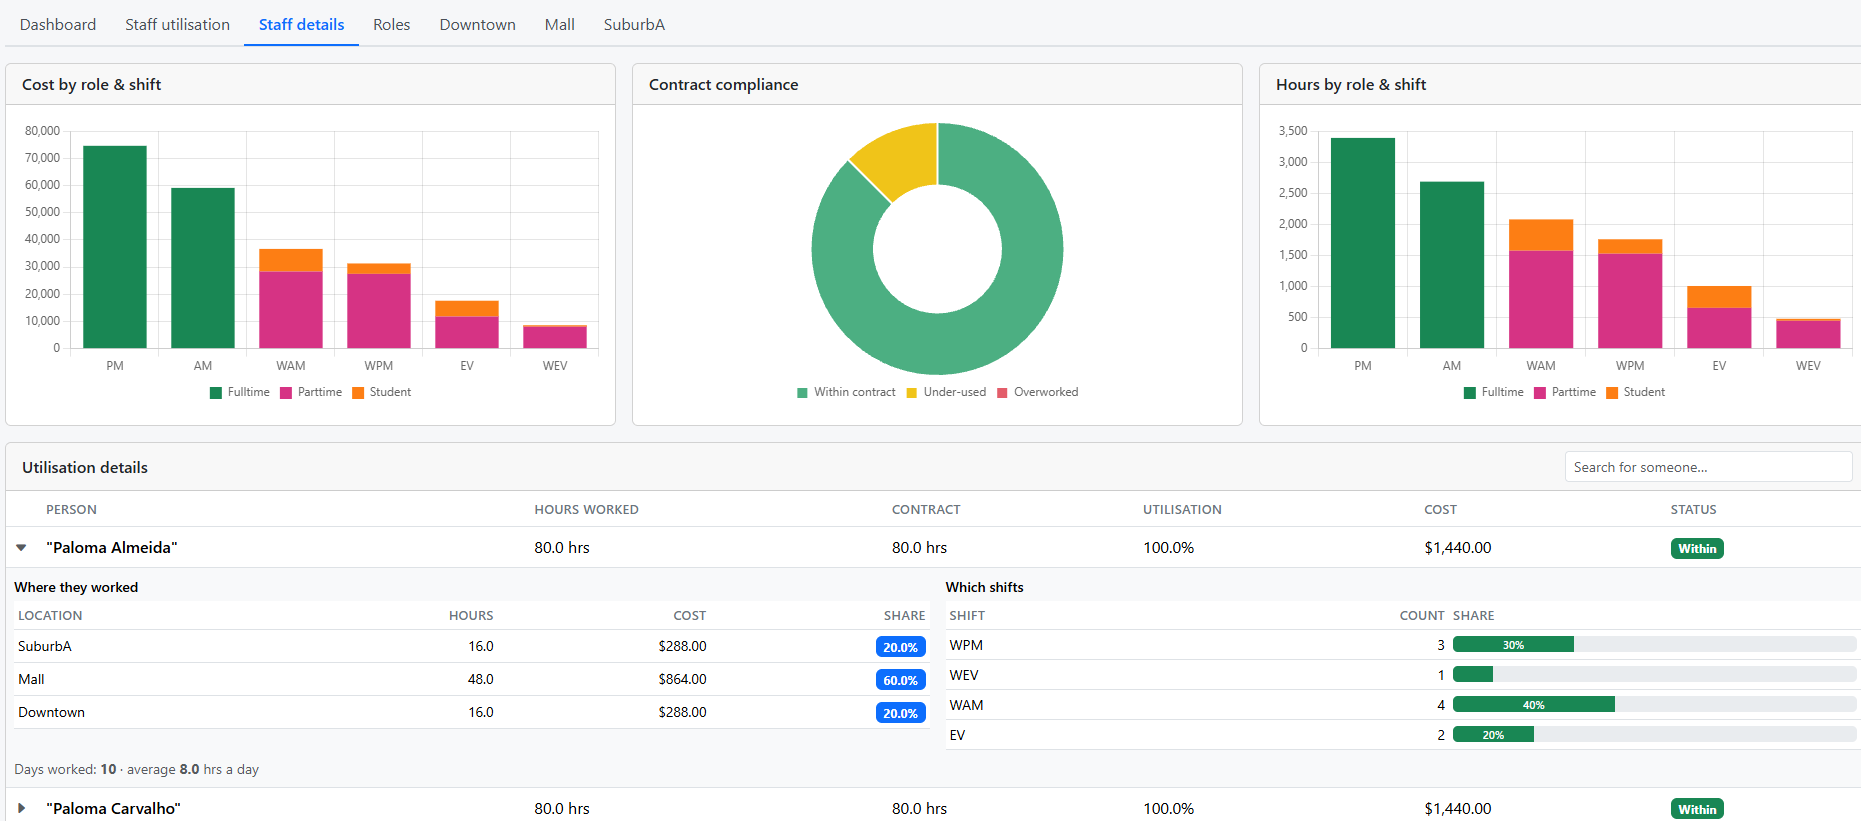Click the WAM share bar showing 40%
This screenshot has width=1861, height=821.
click(x=1534, y=705)
